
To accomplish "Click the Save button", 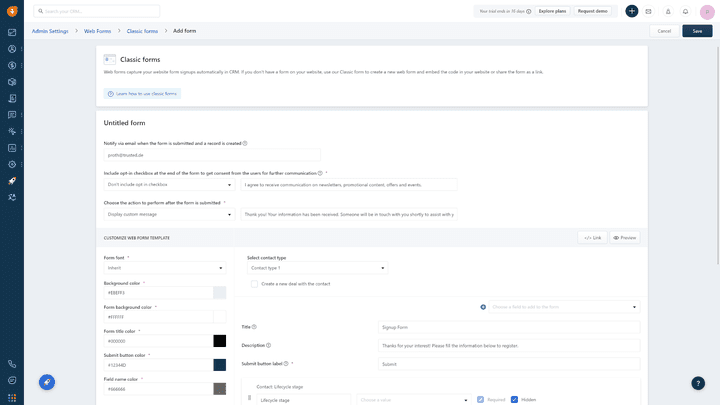I will coord(697,31).
